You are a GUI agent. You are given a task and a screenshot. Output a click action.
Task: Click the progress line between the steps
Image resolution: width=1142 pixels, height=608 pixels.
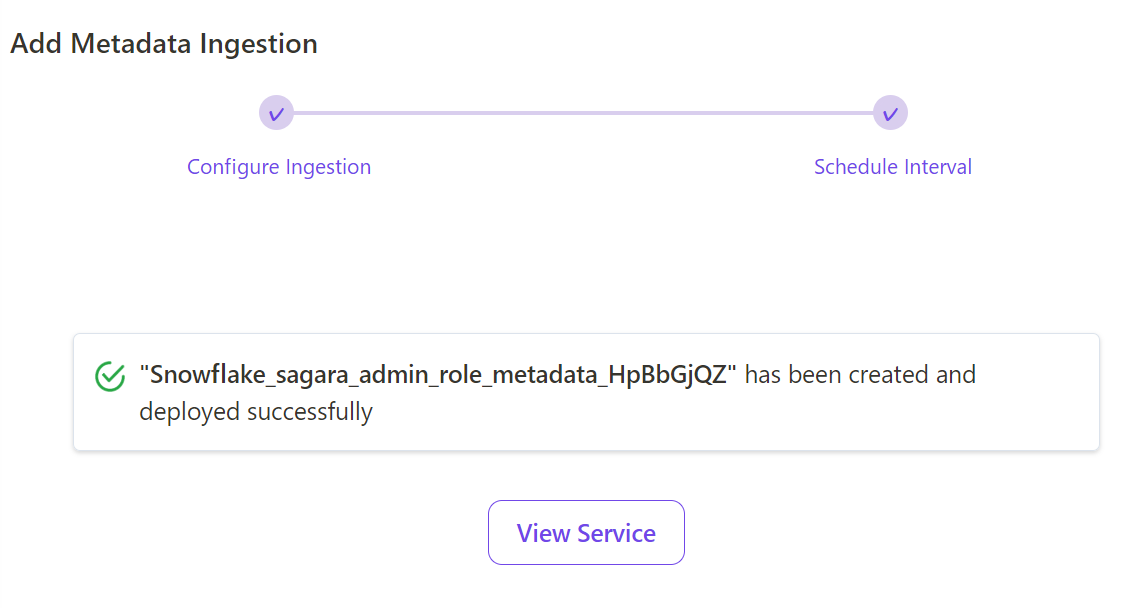(x=583, y=113)
